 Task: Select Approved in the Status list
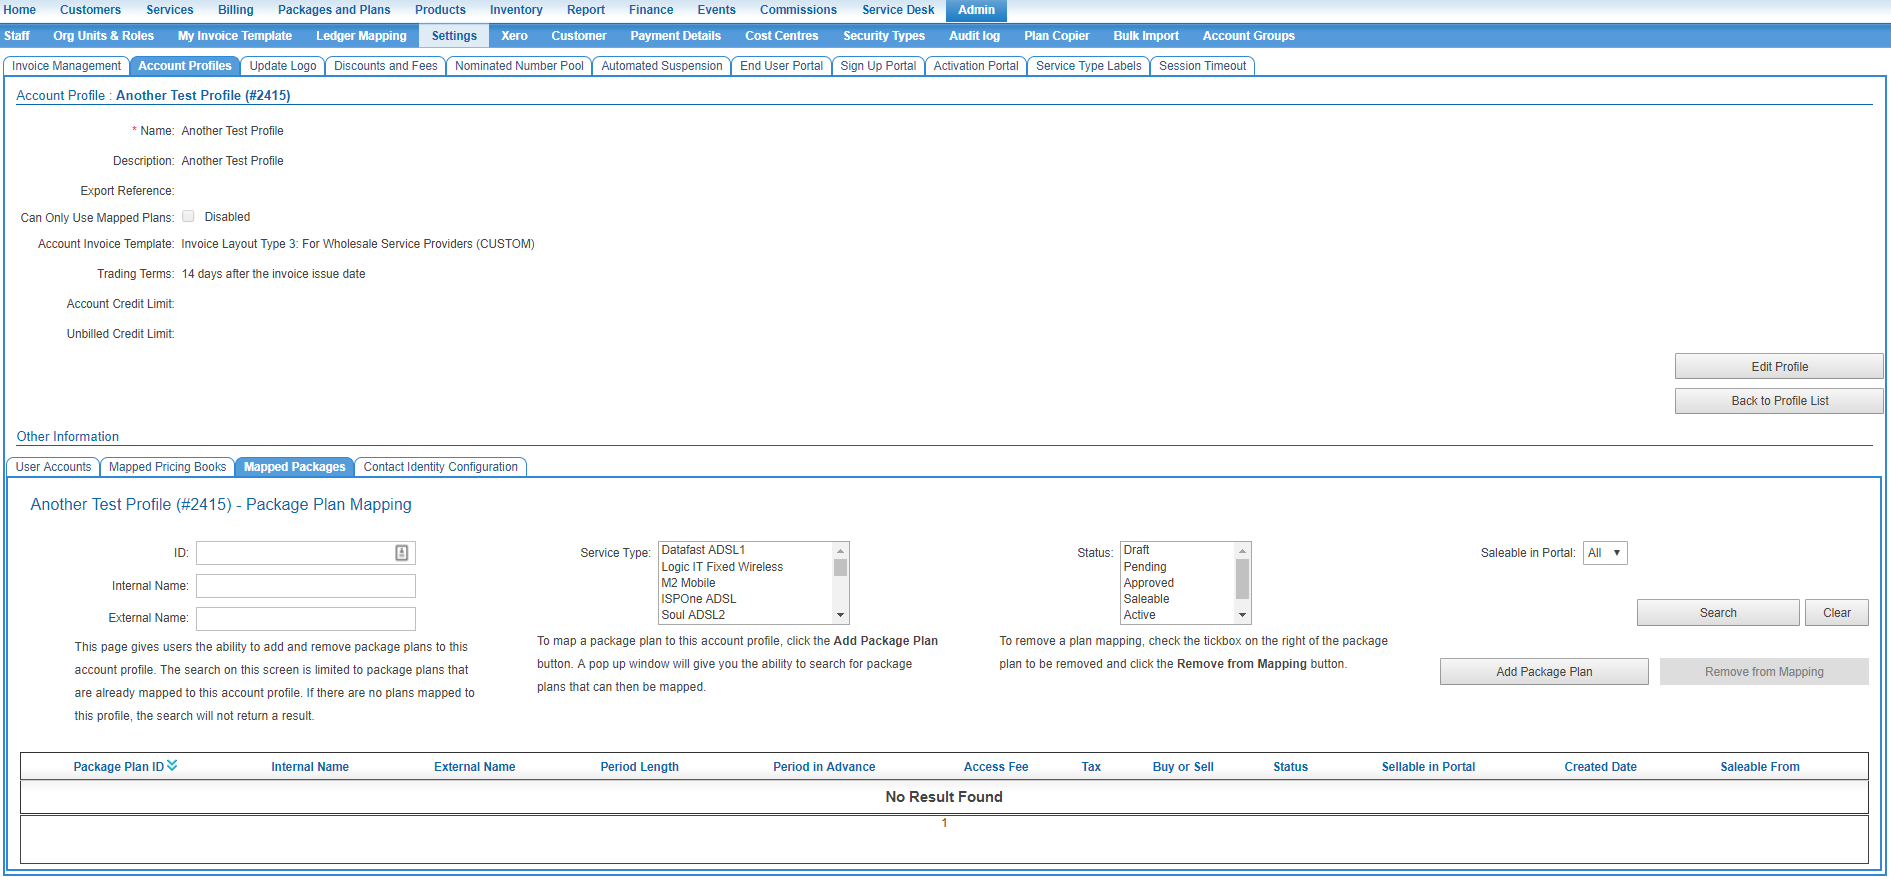point(1148,583)
